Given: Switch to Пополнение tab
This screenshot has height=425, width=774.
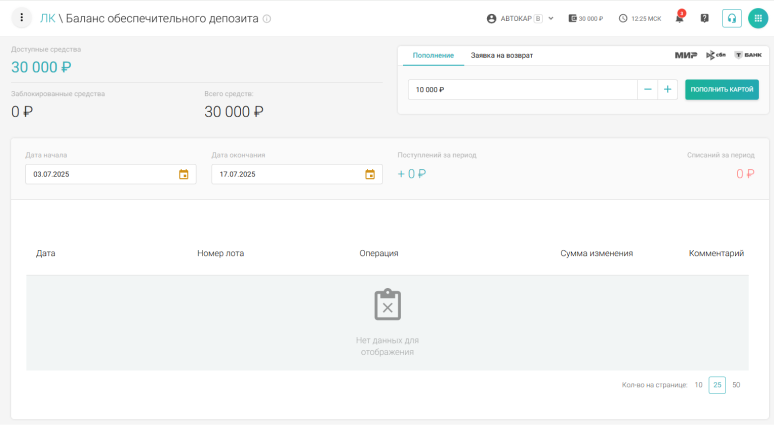Looking at the screenshot, I should click(x=434, y=55).
